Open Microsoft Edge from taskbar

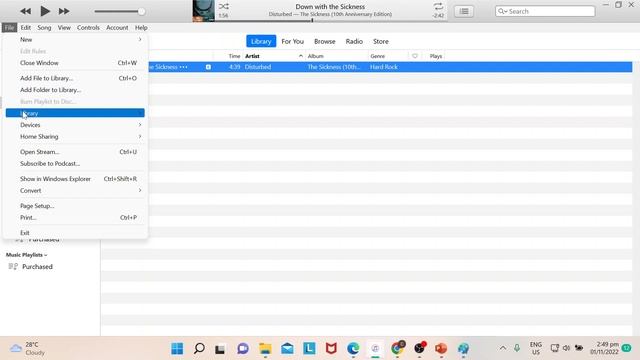[x=353, y=349]
